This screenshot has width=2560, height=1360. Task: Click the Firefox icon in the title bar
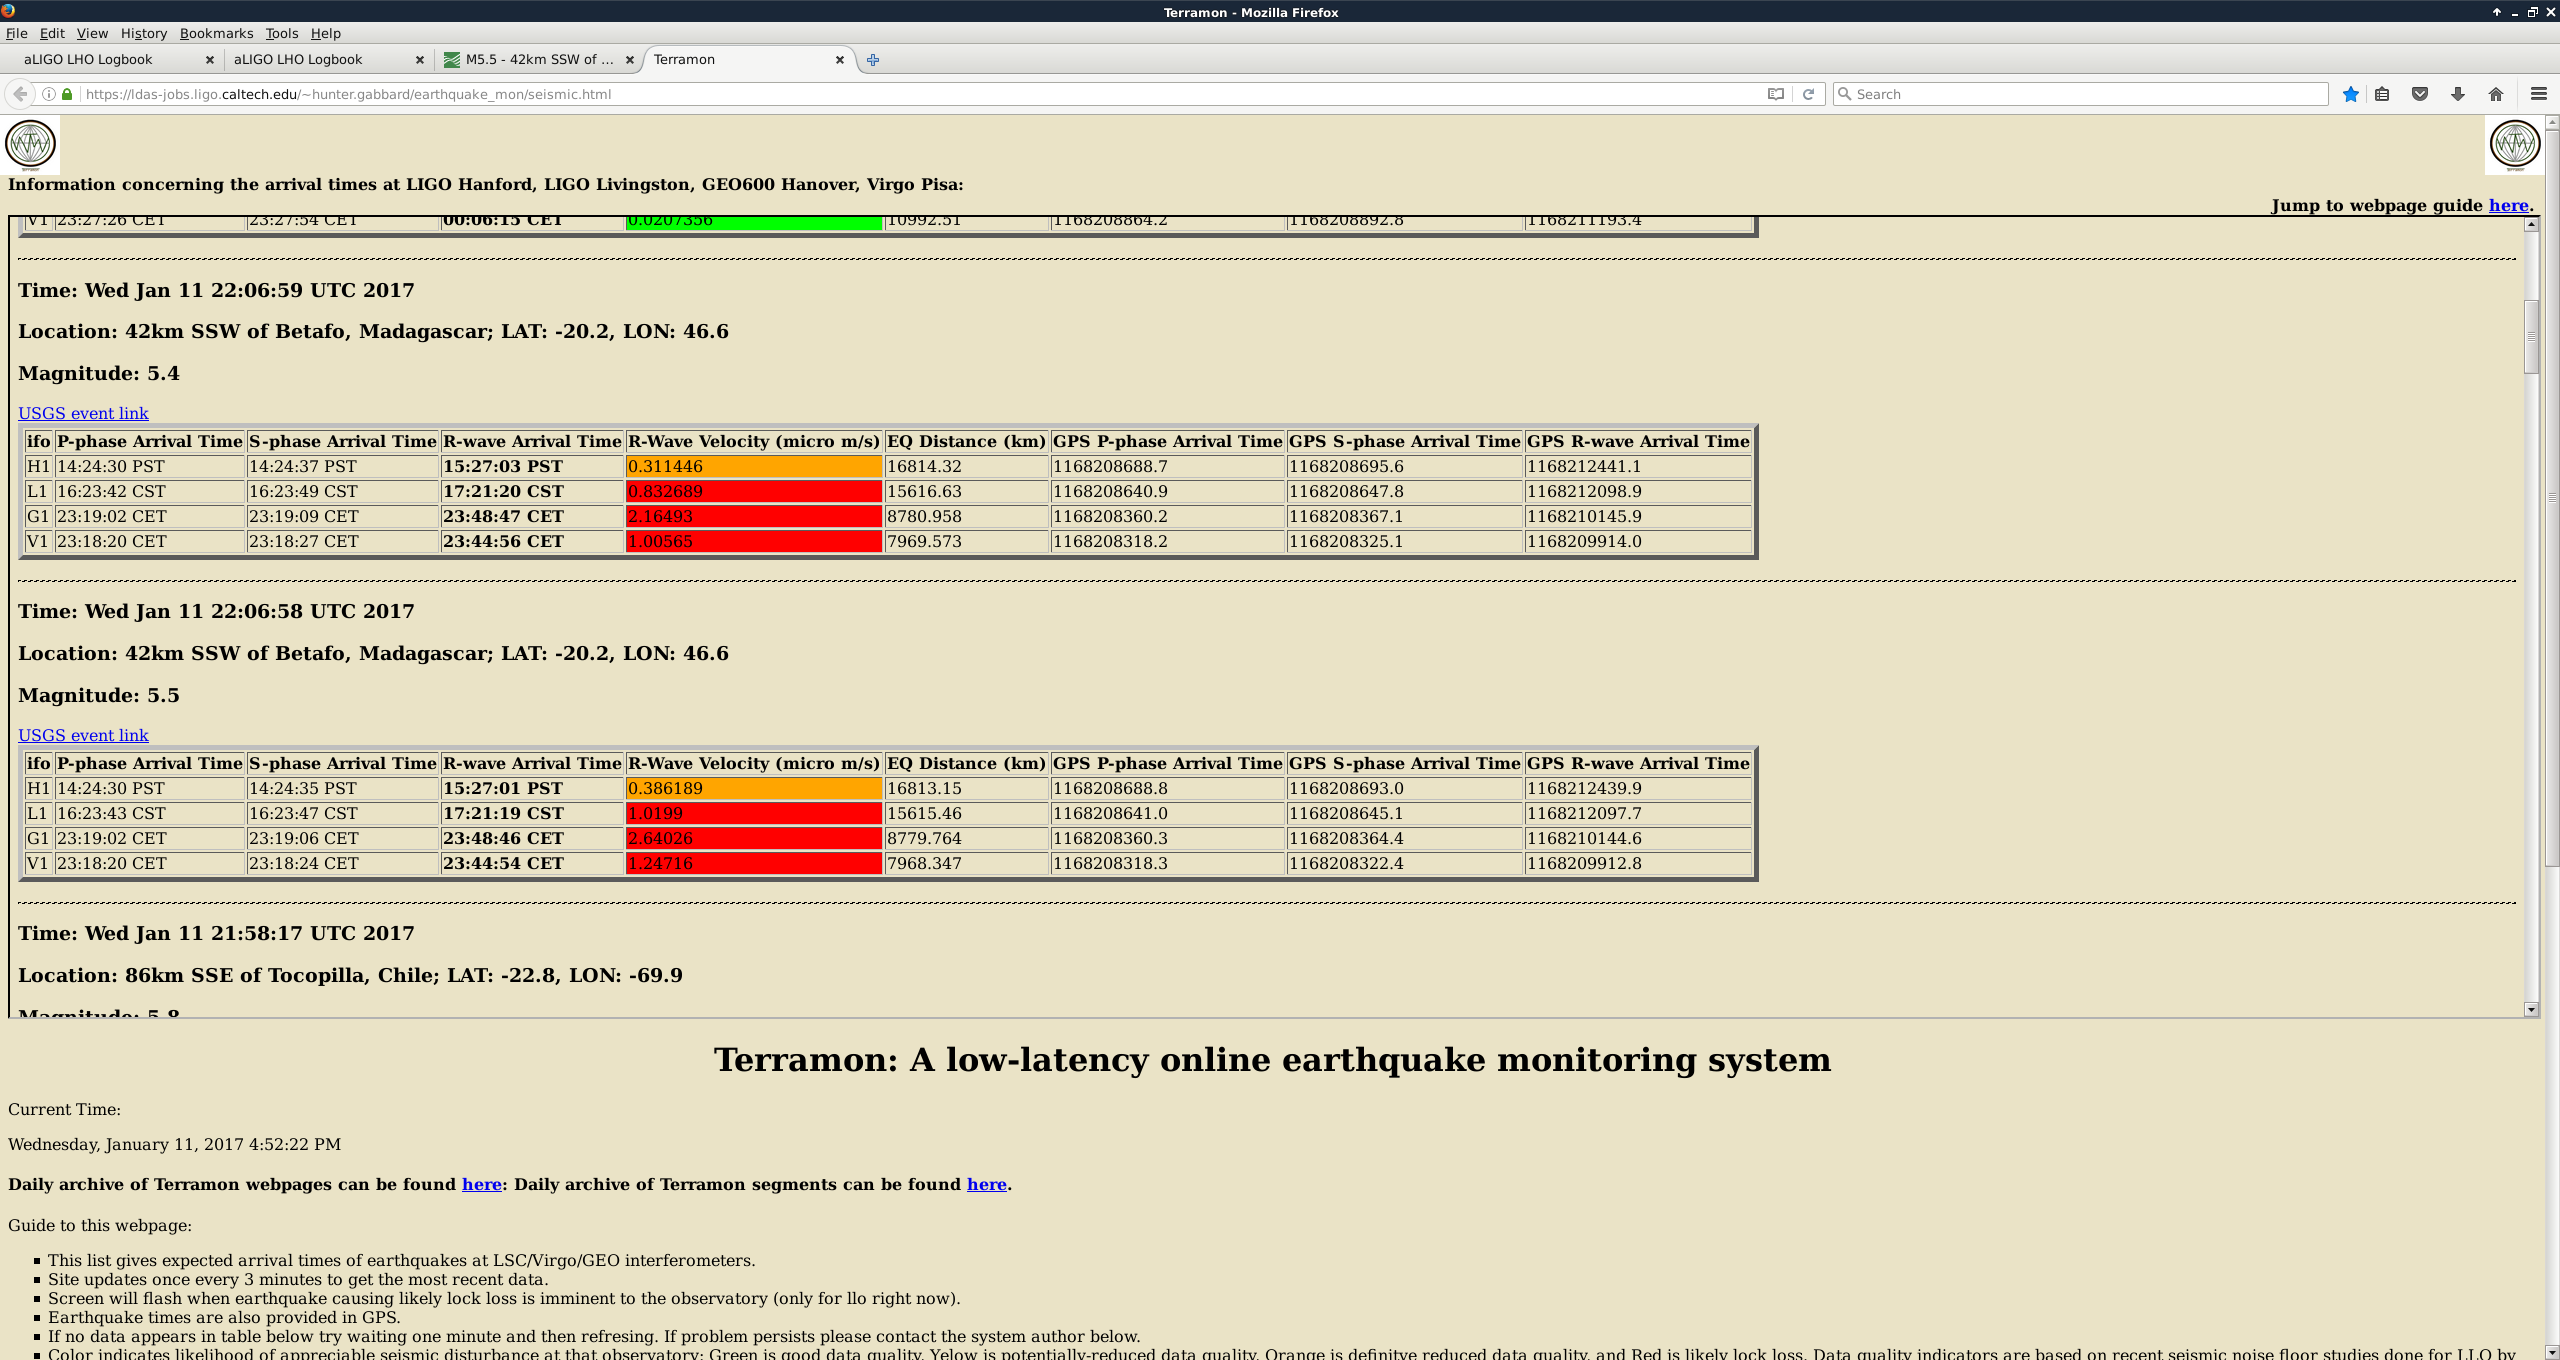point(8,11)
